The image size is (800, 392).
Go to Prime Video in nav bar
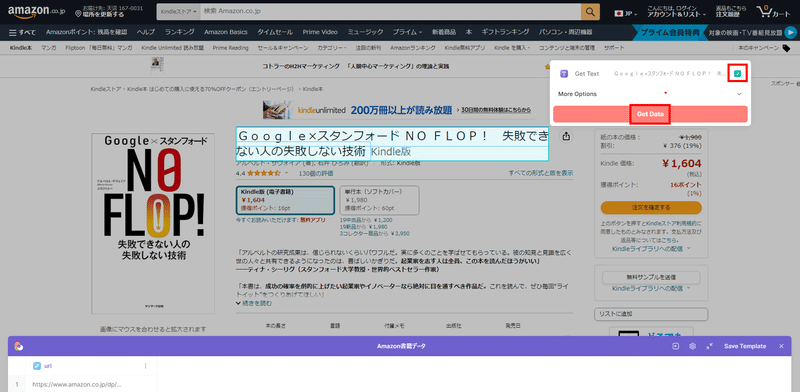click(x=320, y=32)
